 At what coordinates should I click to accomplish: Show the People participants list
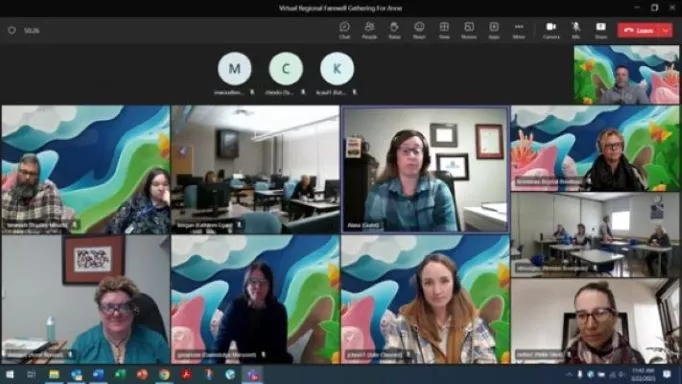tap(369, 30)
